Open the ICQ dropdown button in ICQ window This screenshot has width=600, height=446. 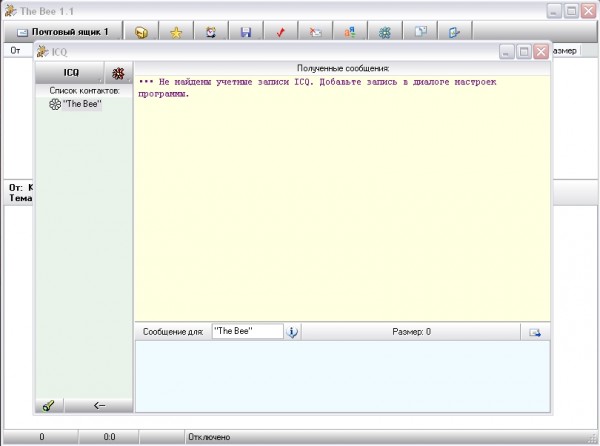[70, 73]
